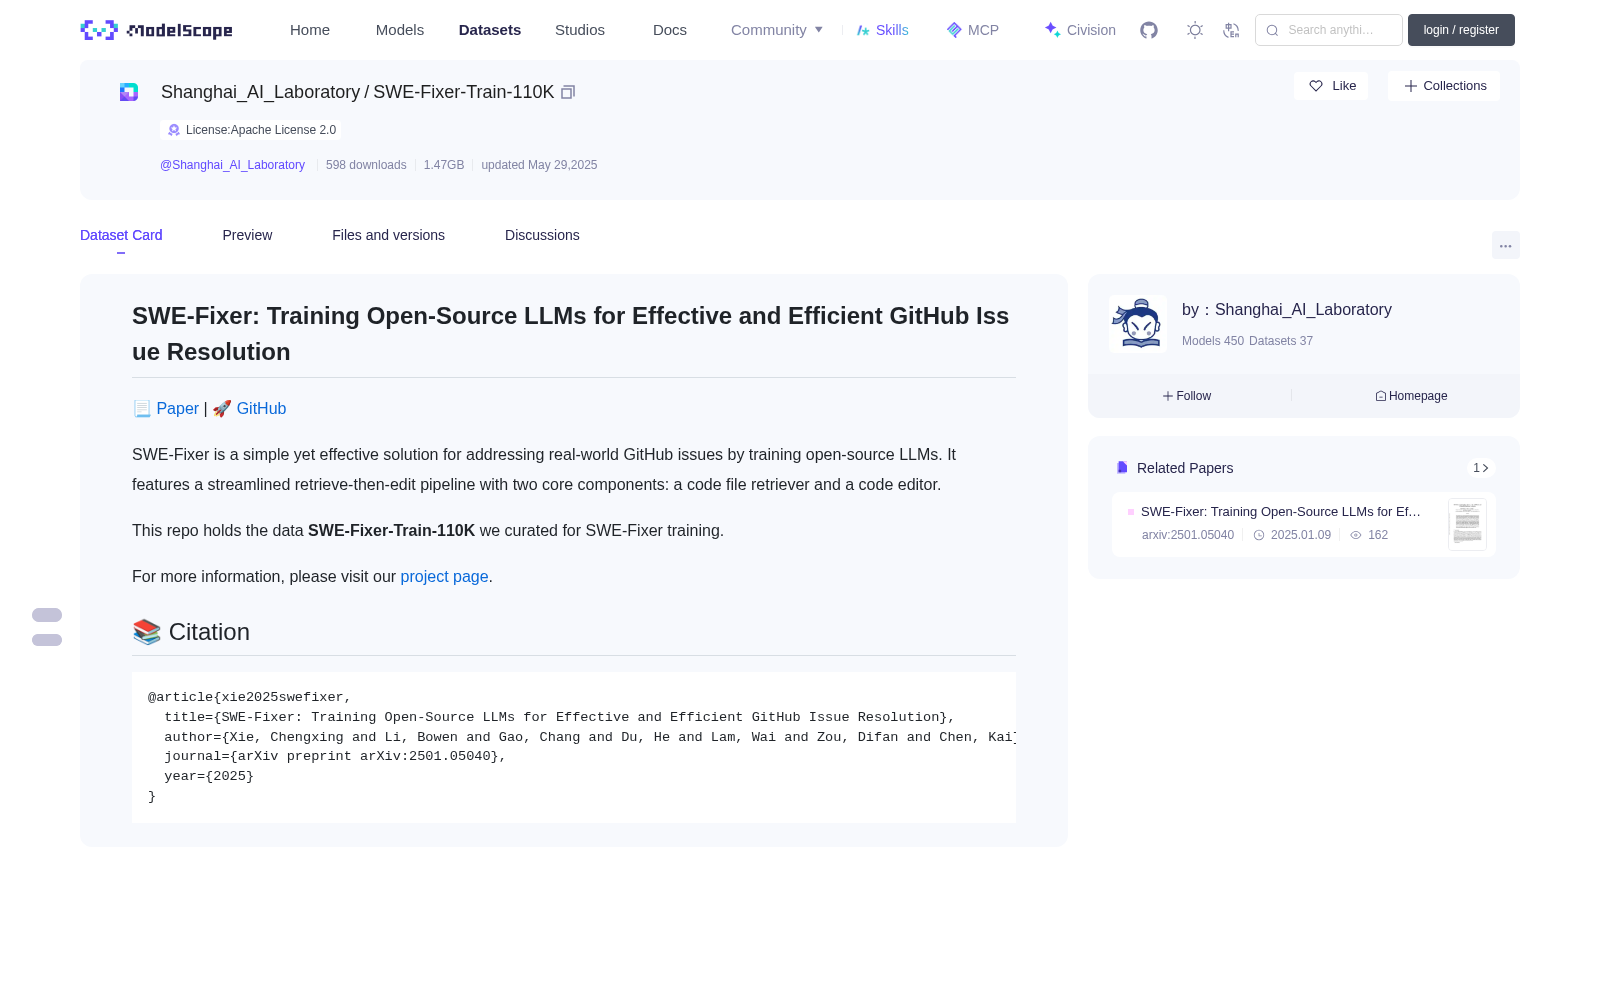
Task: Open the GitHub icon in header
Action: pyautogui.click(x=1149, y=30)
